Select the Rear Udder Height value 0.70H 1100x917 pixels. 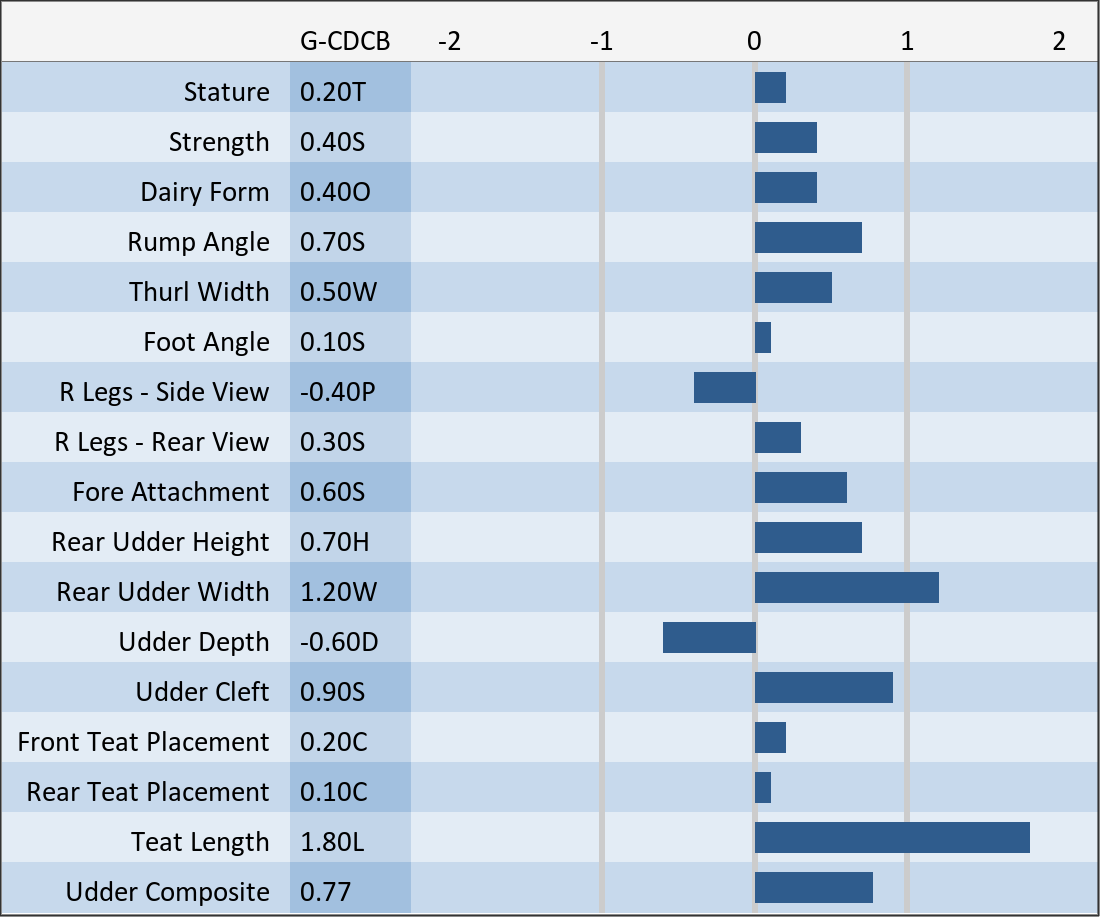tap(334, 542)
